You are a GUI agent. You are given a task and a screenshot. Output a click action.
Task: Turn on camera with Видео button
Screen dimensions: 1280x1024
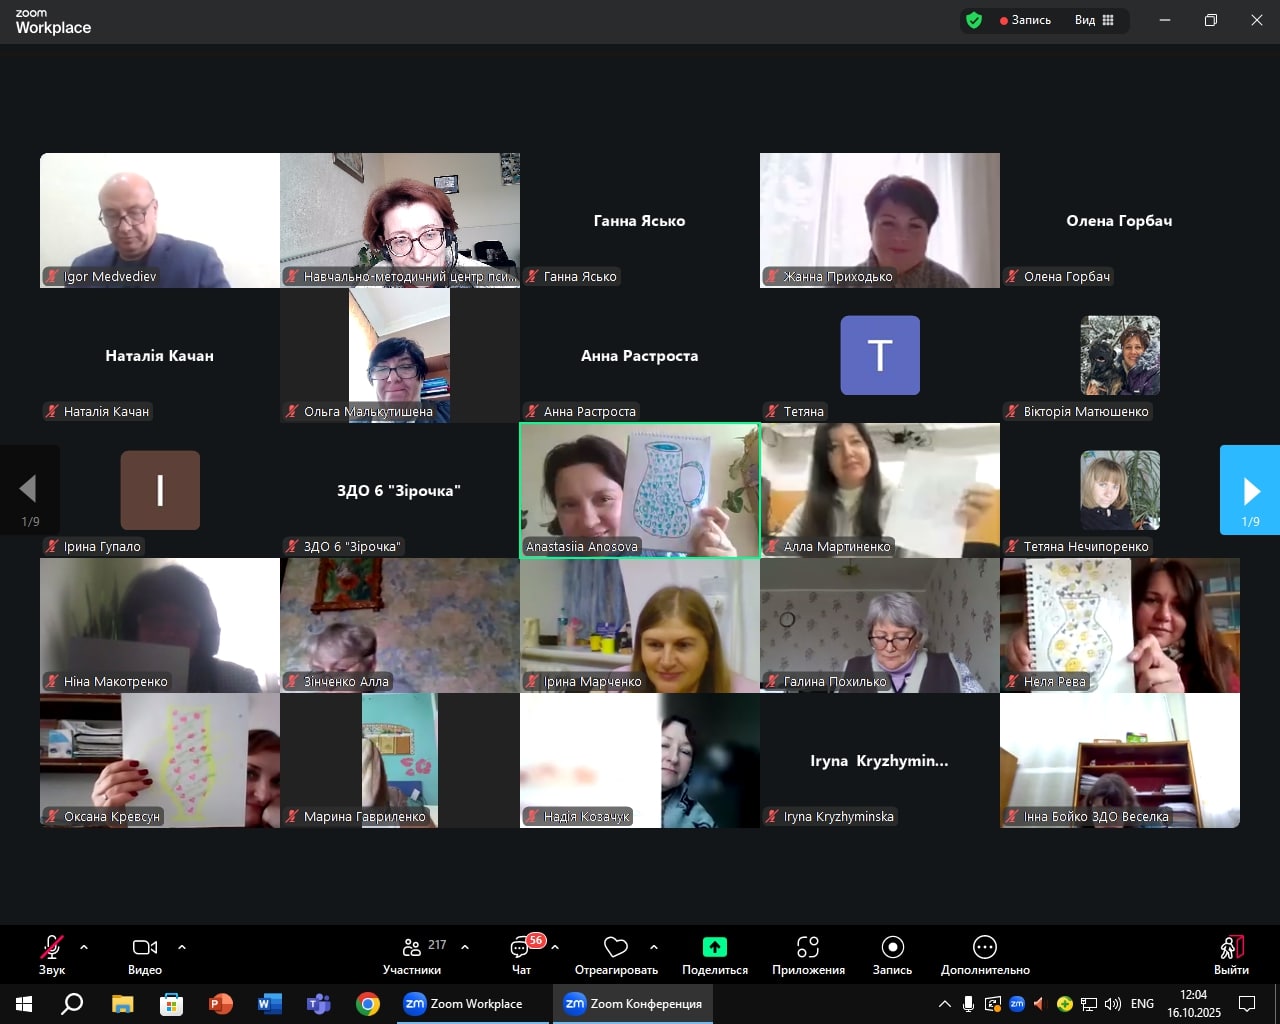tap(145, 955)
